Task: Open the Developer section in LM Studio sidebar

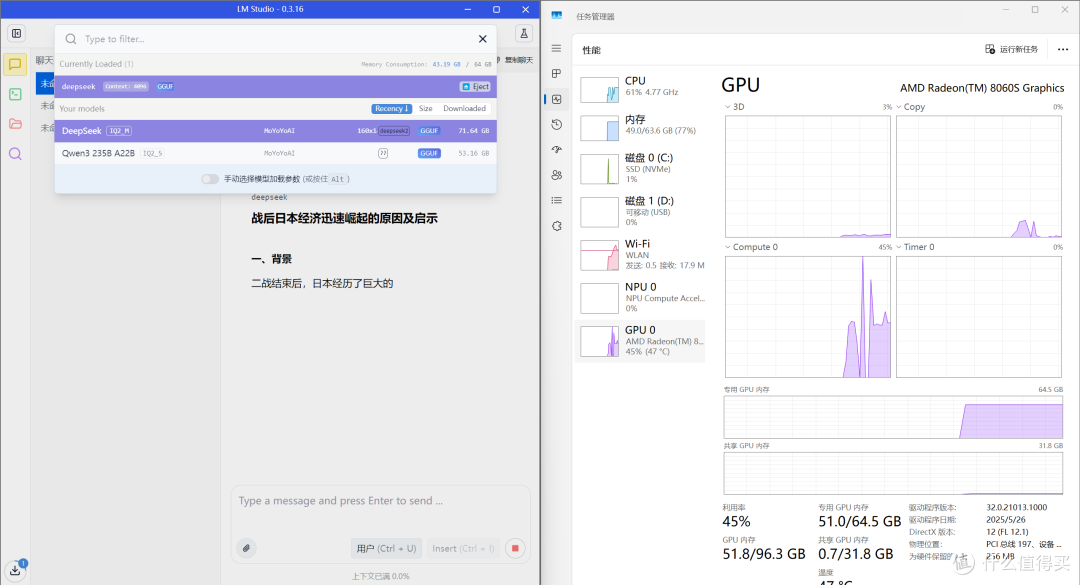Action: 15,94
